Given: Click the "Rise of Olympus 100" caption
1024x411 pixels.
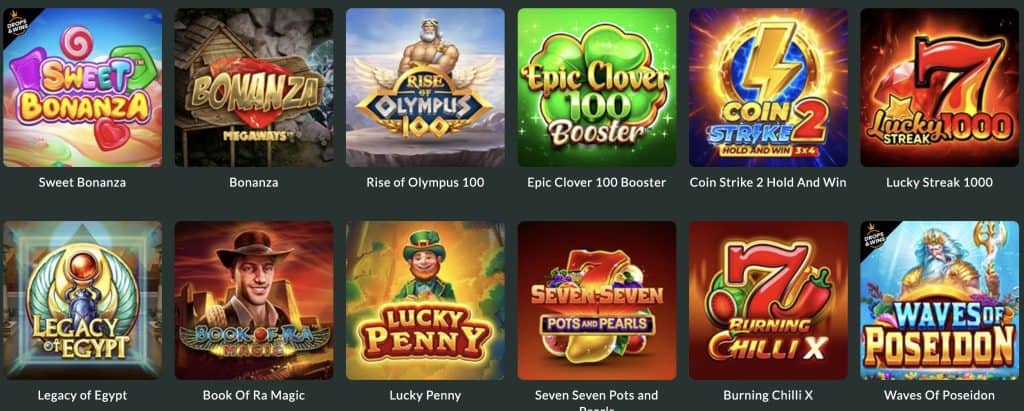Looking at the screenshot, I should [425, 182].
